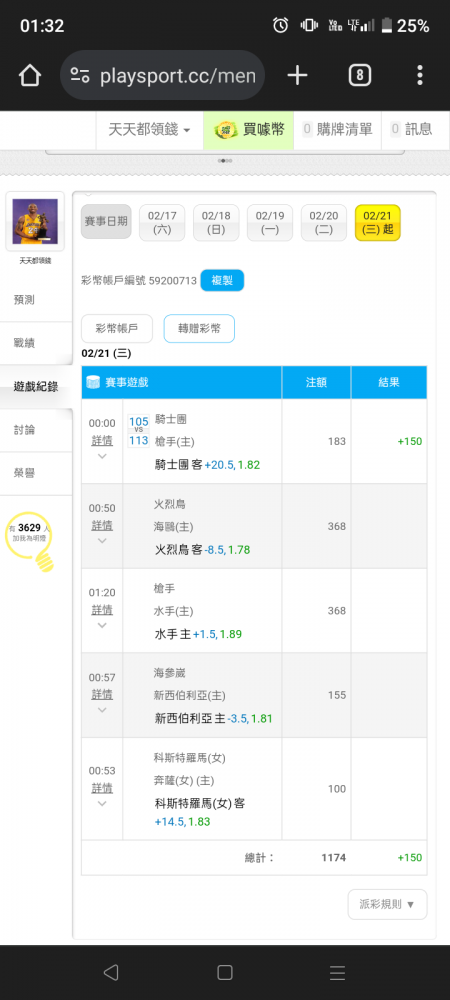Click the 複製 button beside account number
Viewport: 450px width, 1000px height.
(222, 281)
